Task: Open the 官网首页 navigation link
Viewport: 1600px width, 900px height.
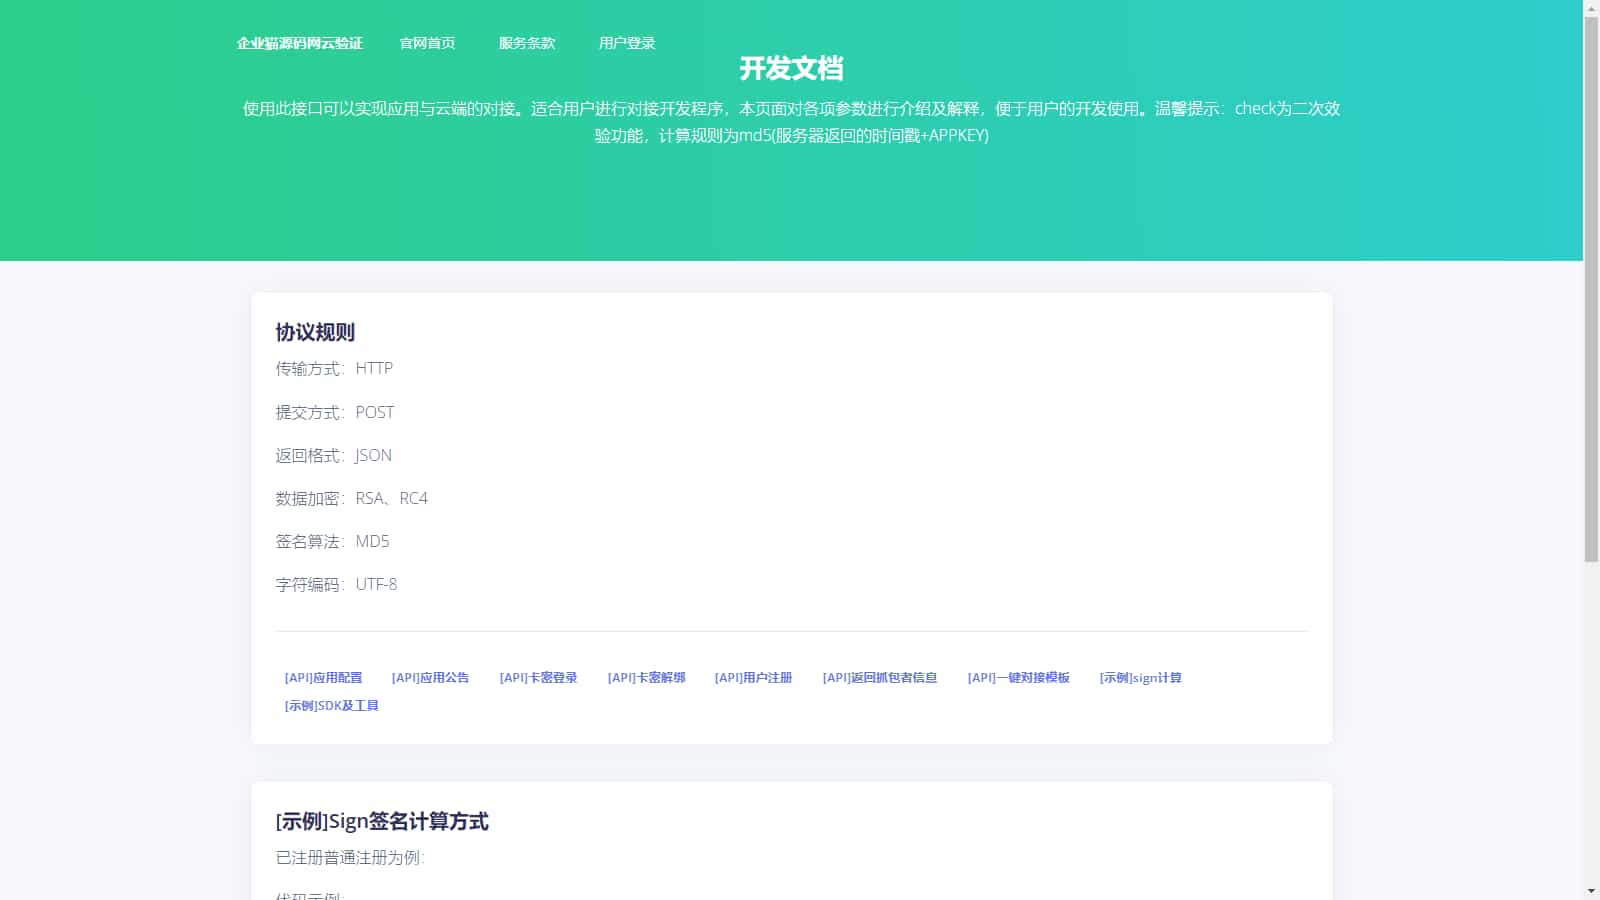Action: pyautogui.click(x=428, y=43)
